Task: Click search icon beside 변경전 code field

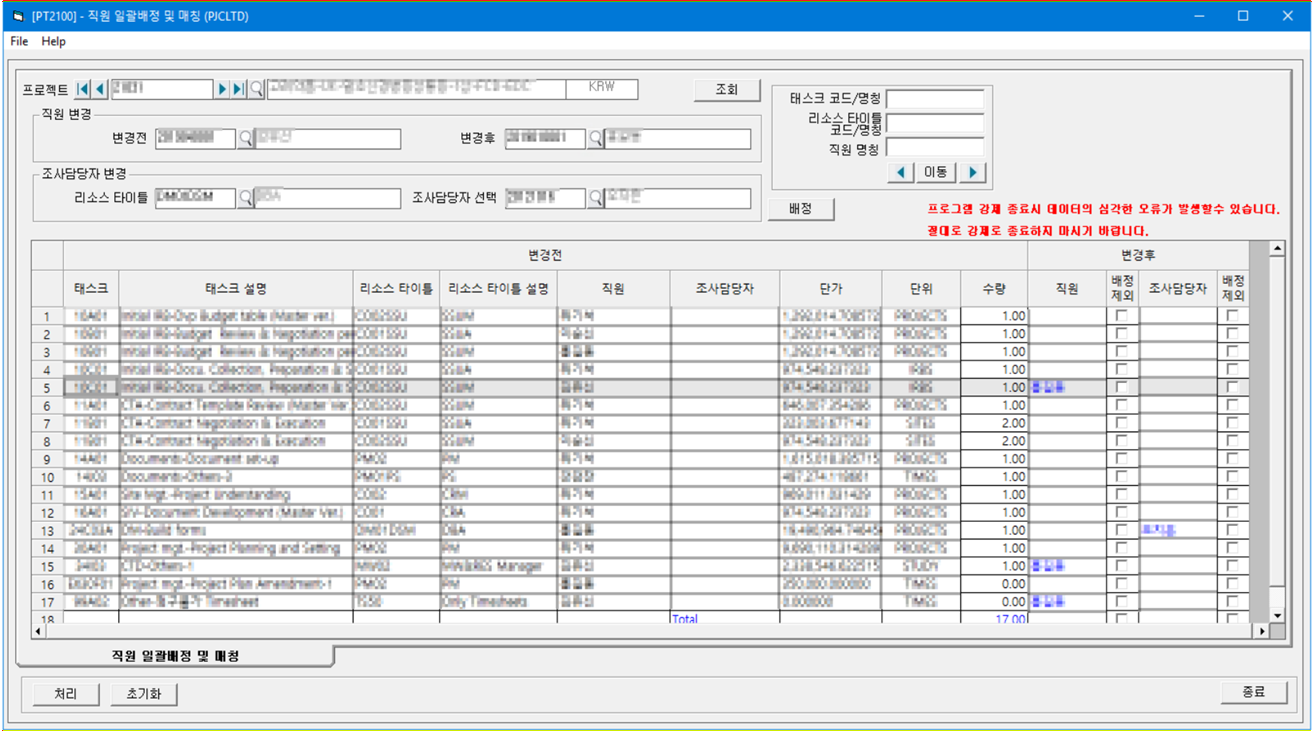Action: coord(245,139)
